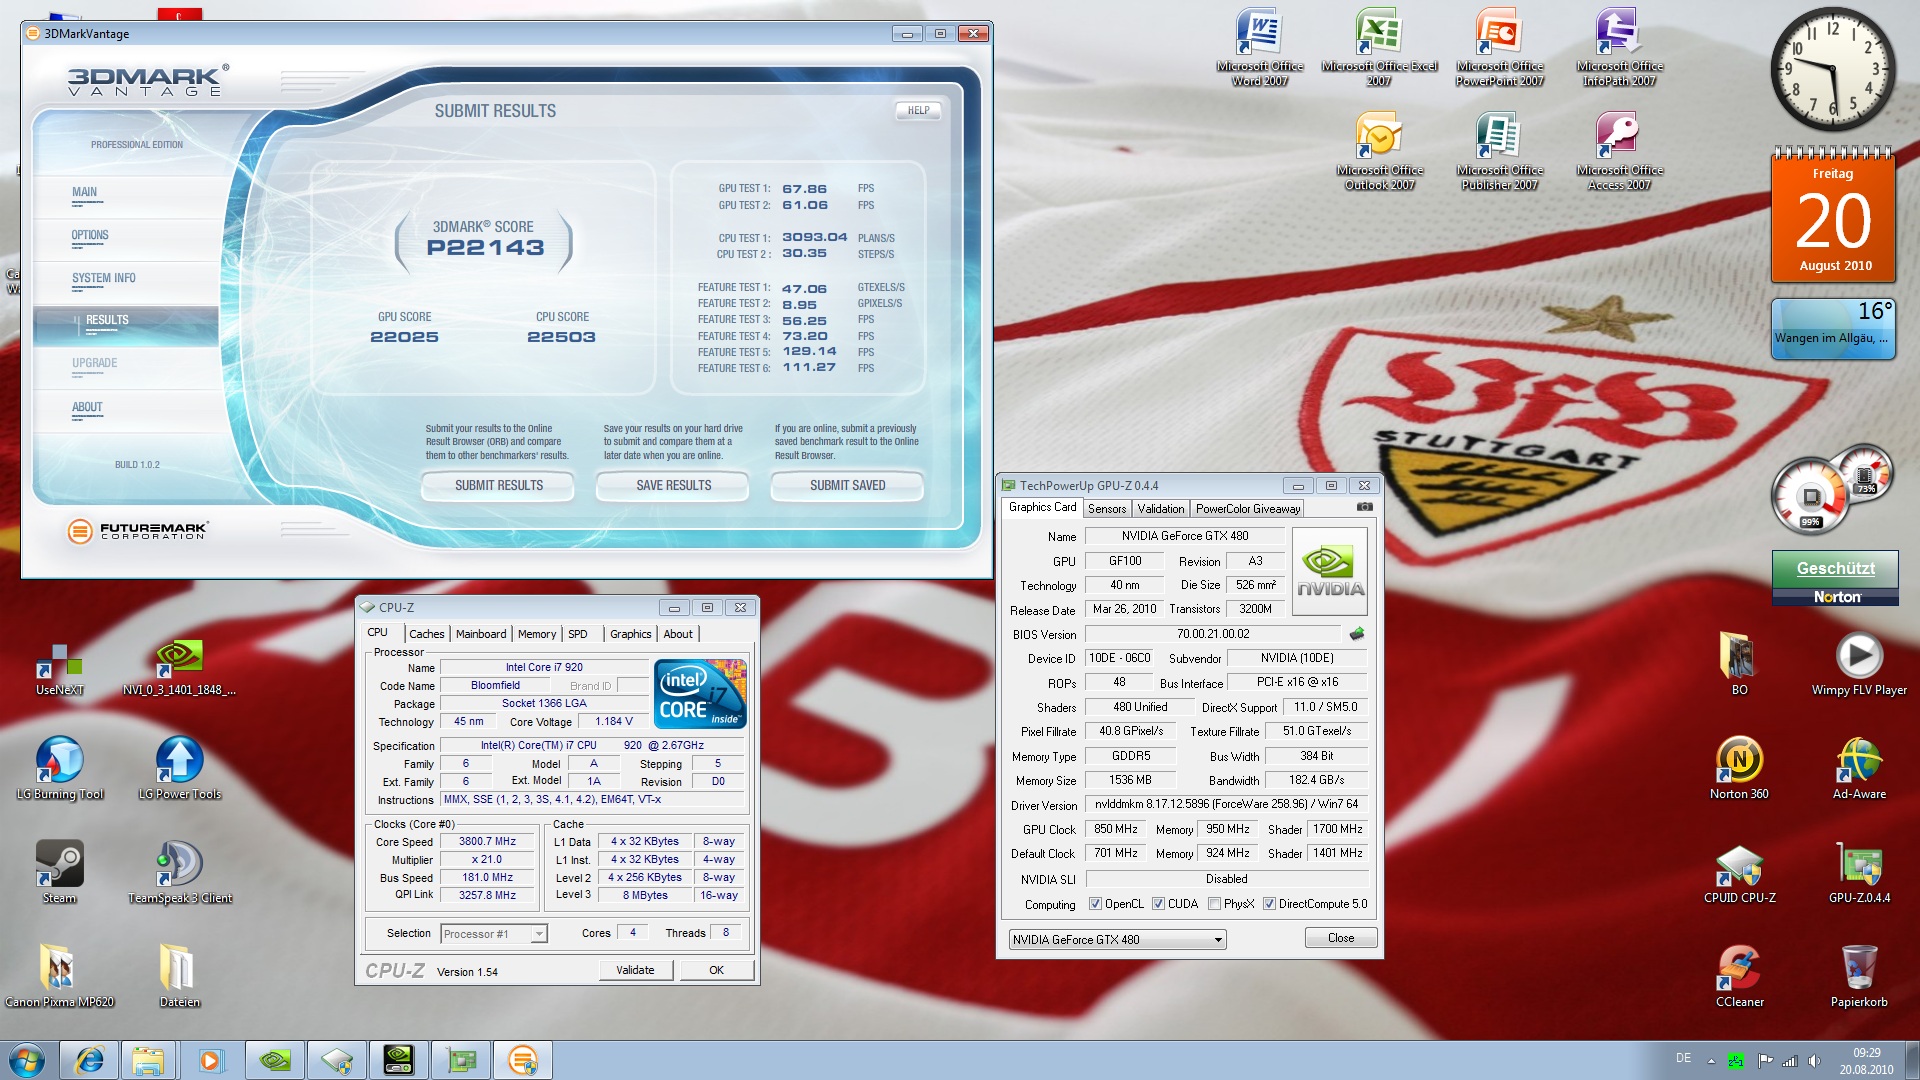
Task: Open OPTIONS in 3DMark sidebar
Action: click(x=126, y=239)
